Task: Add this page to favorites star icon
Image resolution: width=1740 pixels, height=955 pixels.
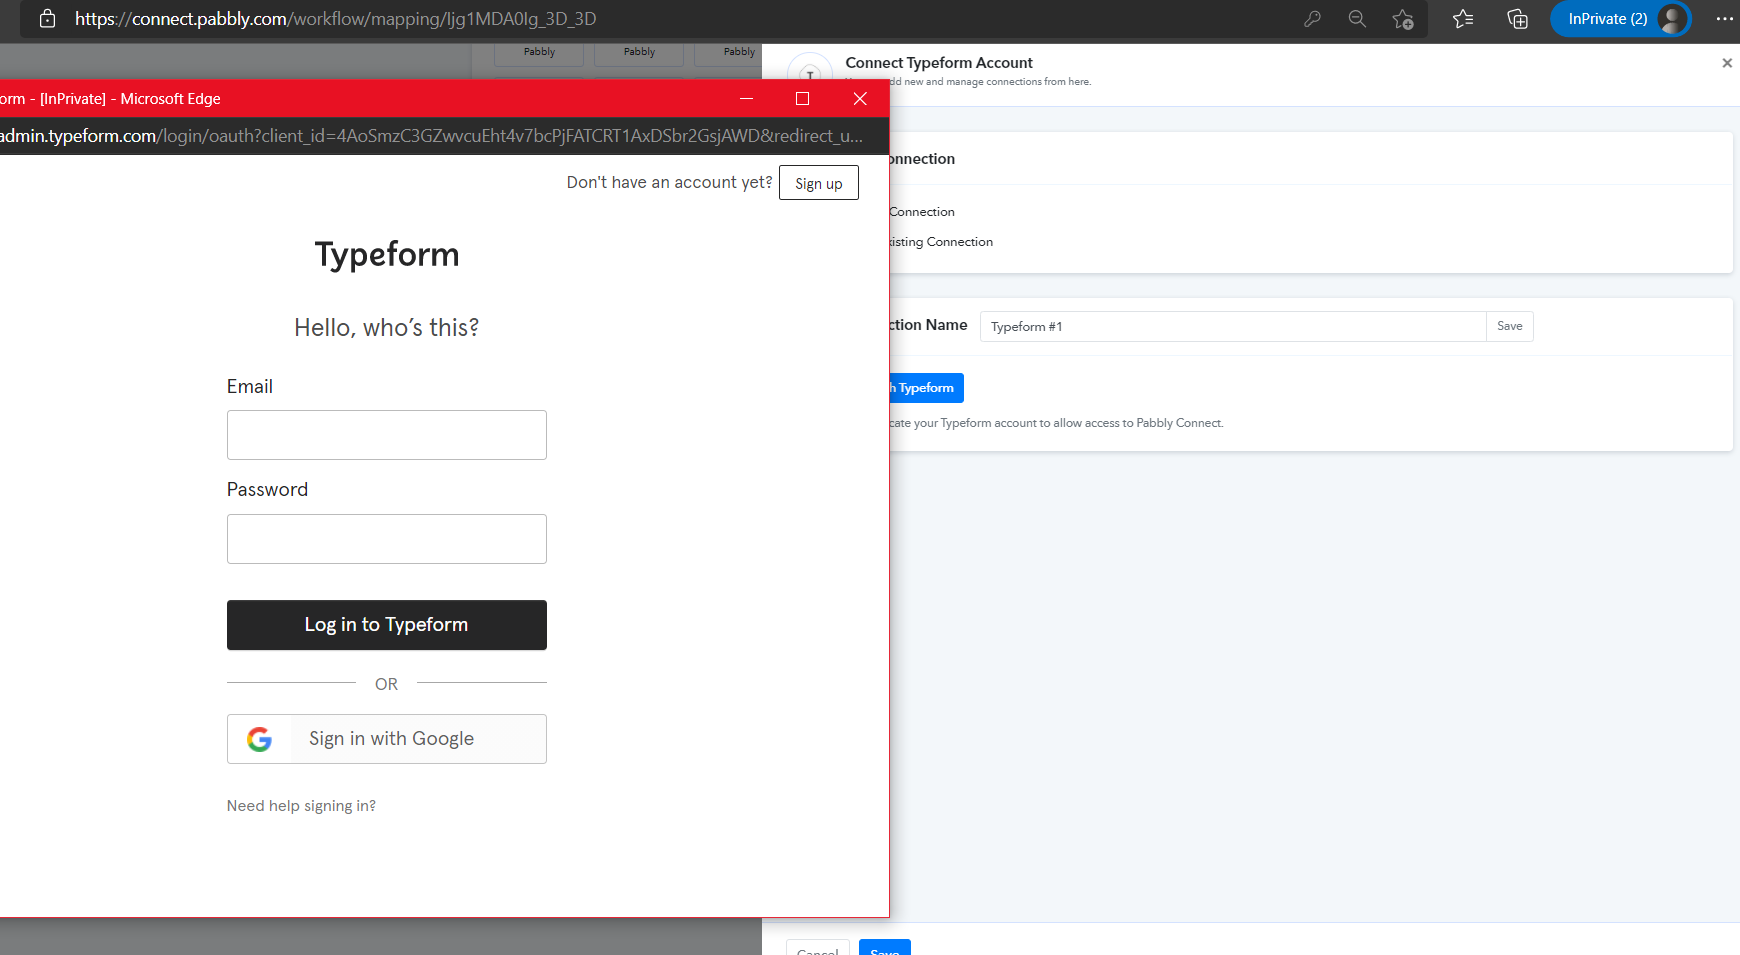Action: tap(1403, 19)
